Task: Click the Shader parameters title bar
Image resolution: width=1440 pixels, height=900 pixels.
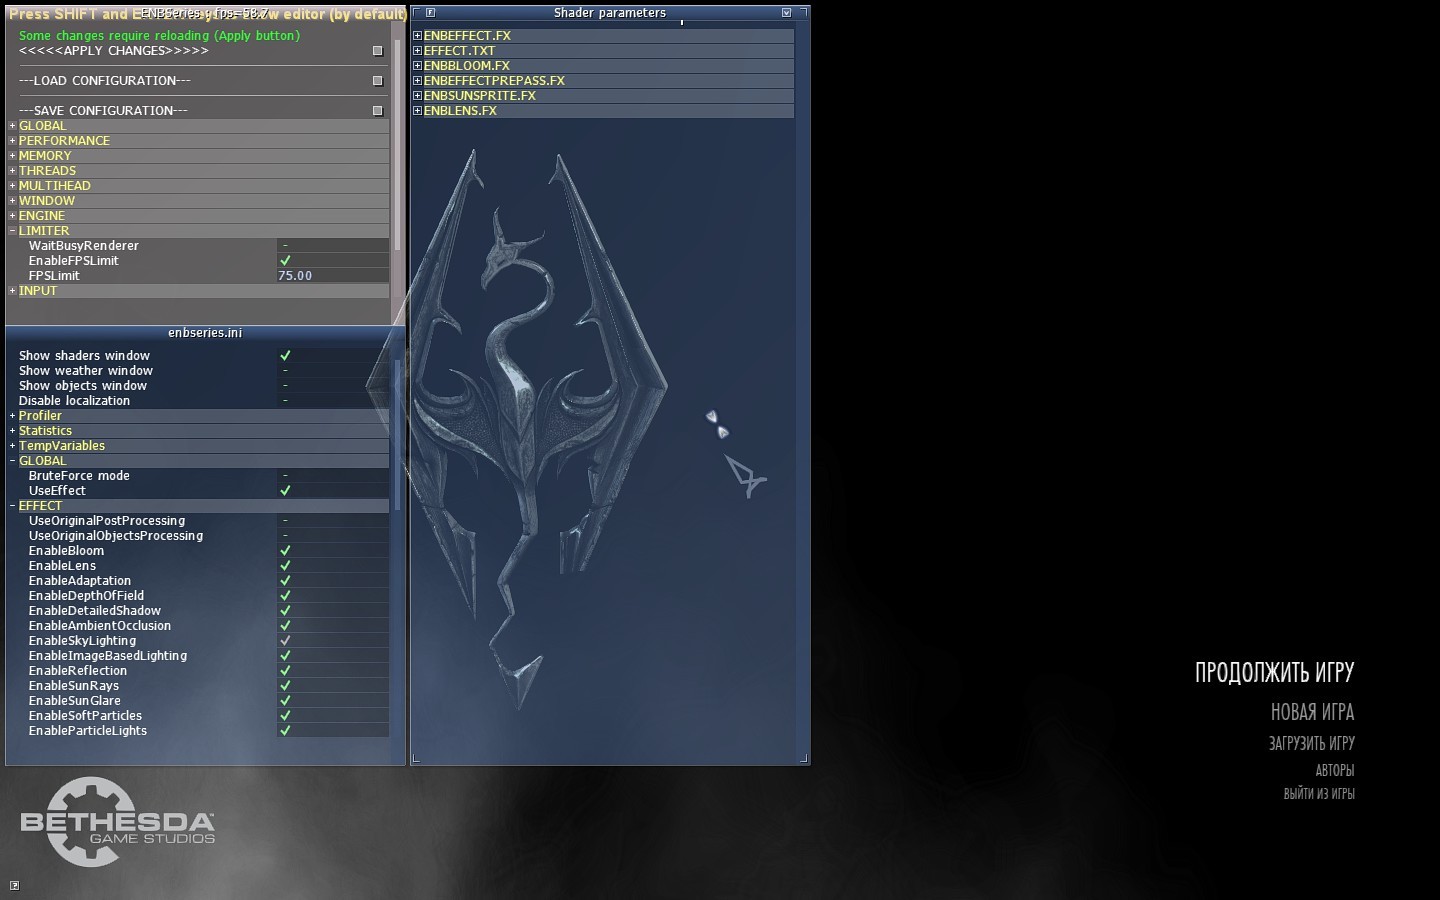Action: click(x=610, y=13)
